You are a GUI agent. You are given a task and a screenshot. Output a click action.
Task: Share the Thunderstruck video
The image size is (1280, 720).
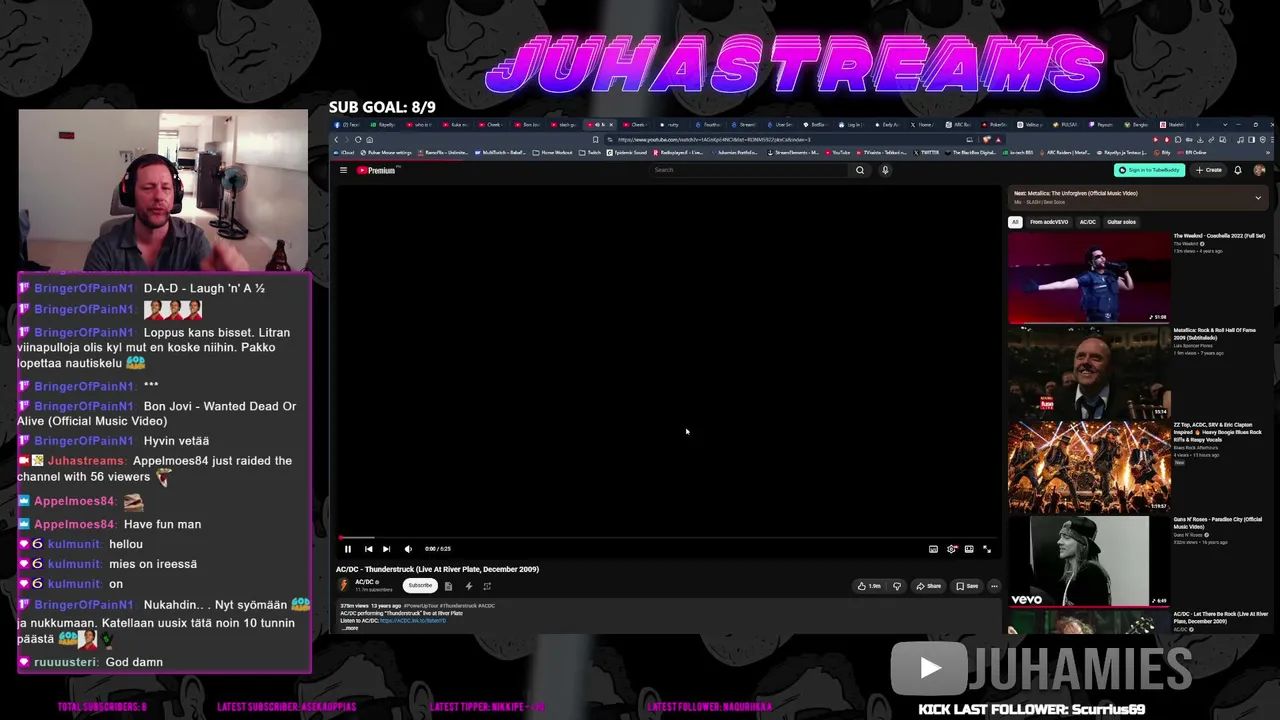[929, 586]
